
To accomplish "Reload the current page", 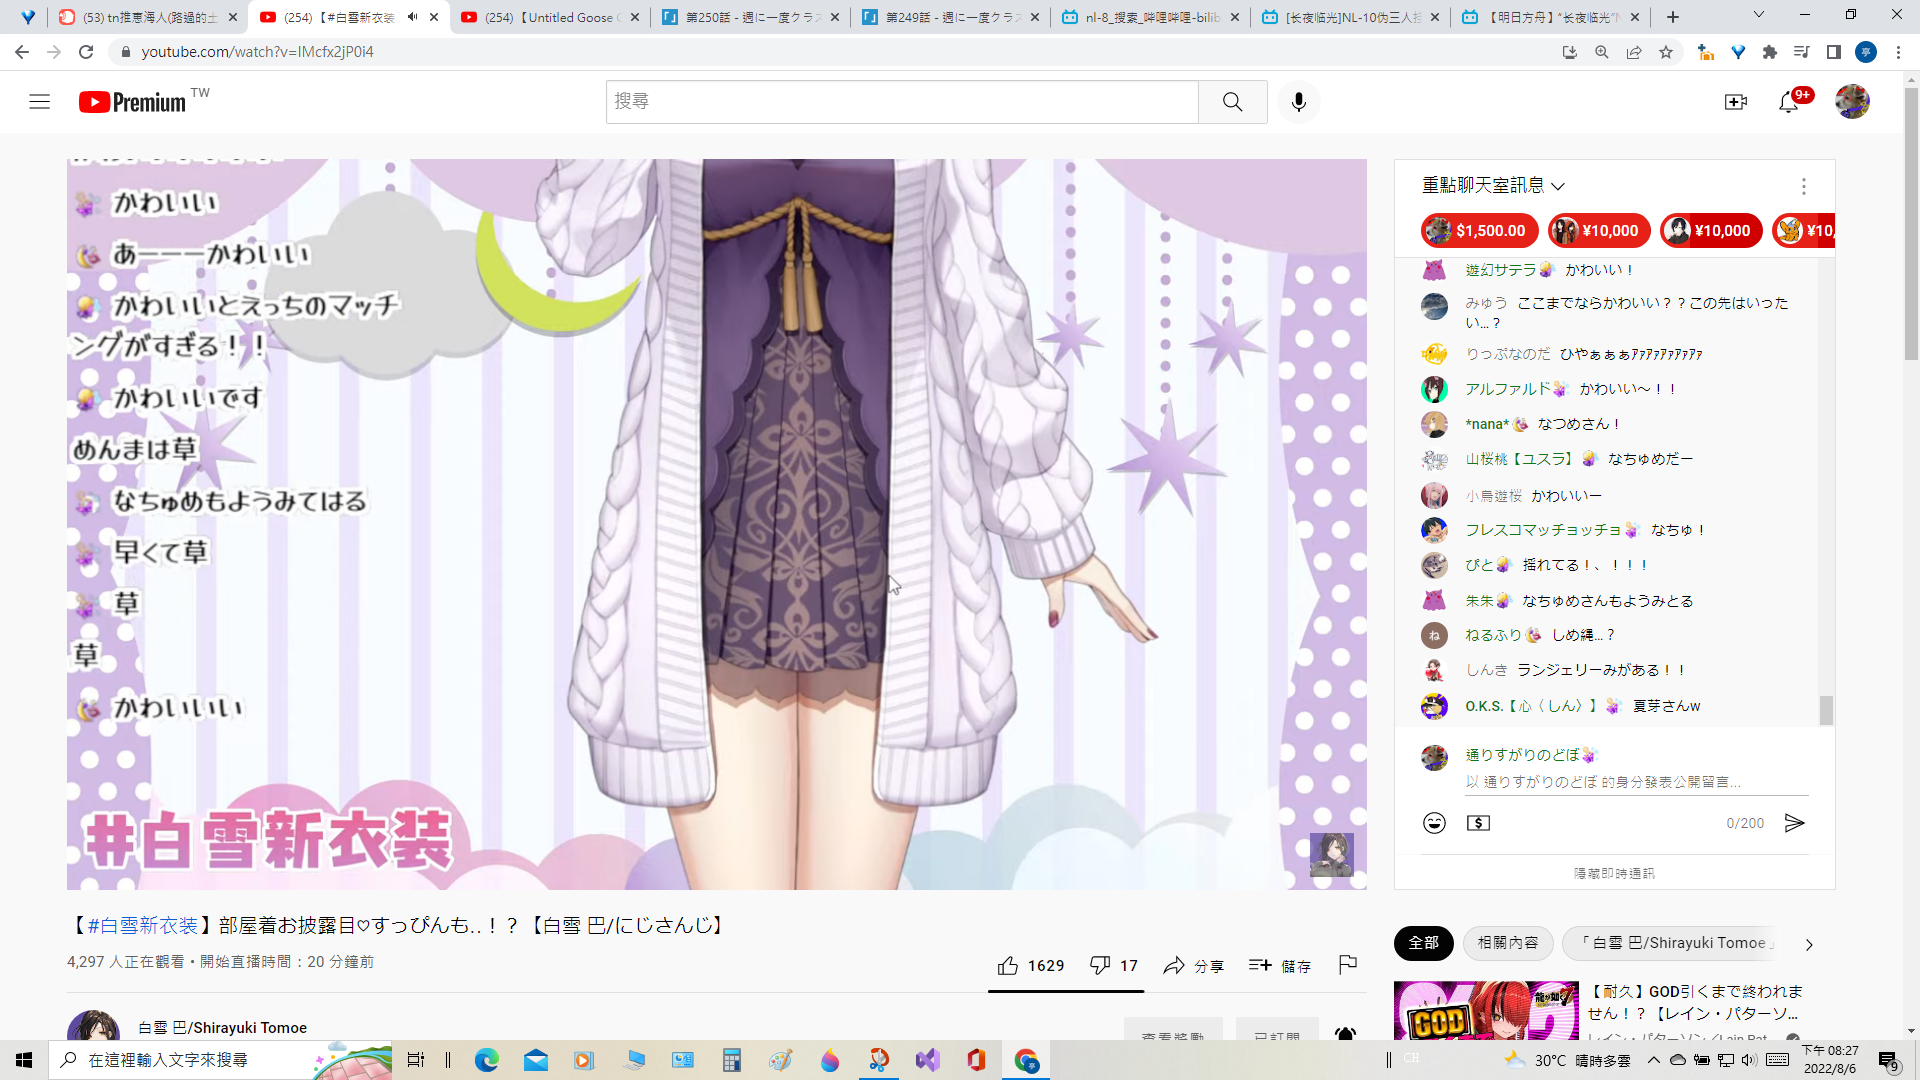I will tap(86, 52).
